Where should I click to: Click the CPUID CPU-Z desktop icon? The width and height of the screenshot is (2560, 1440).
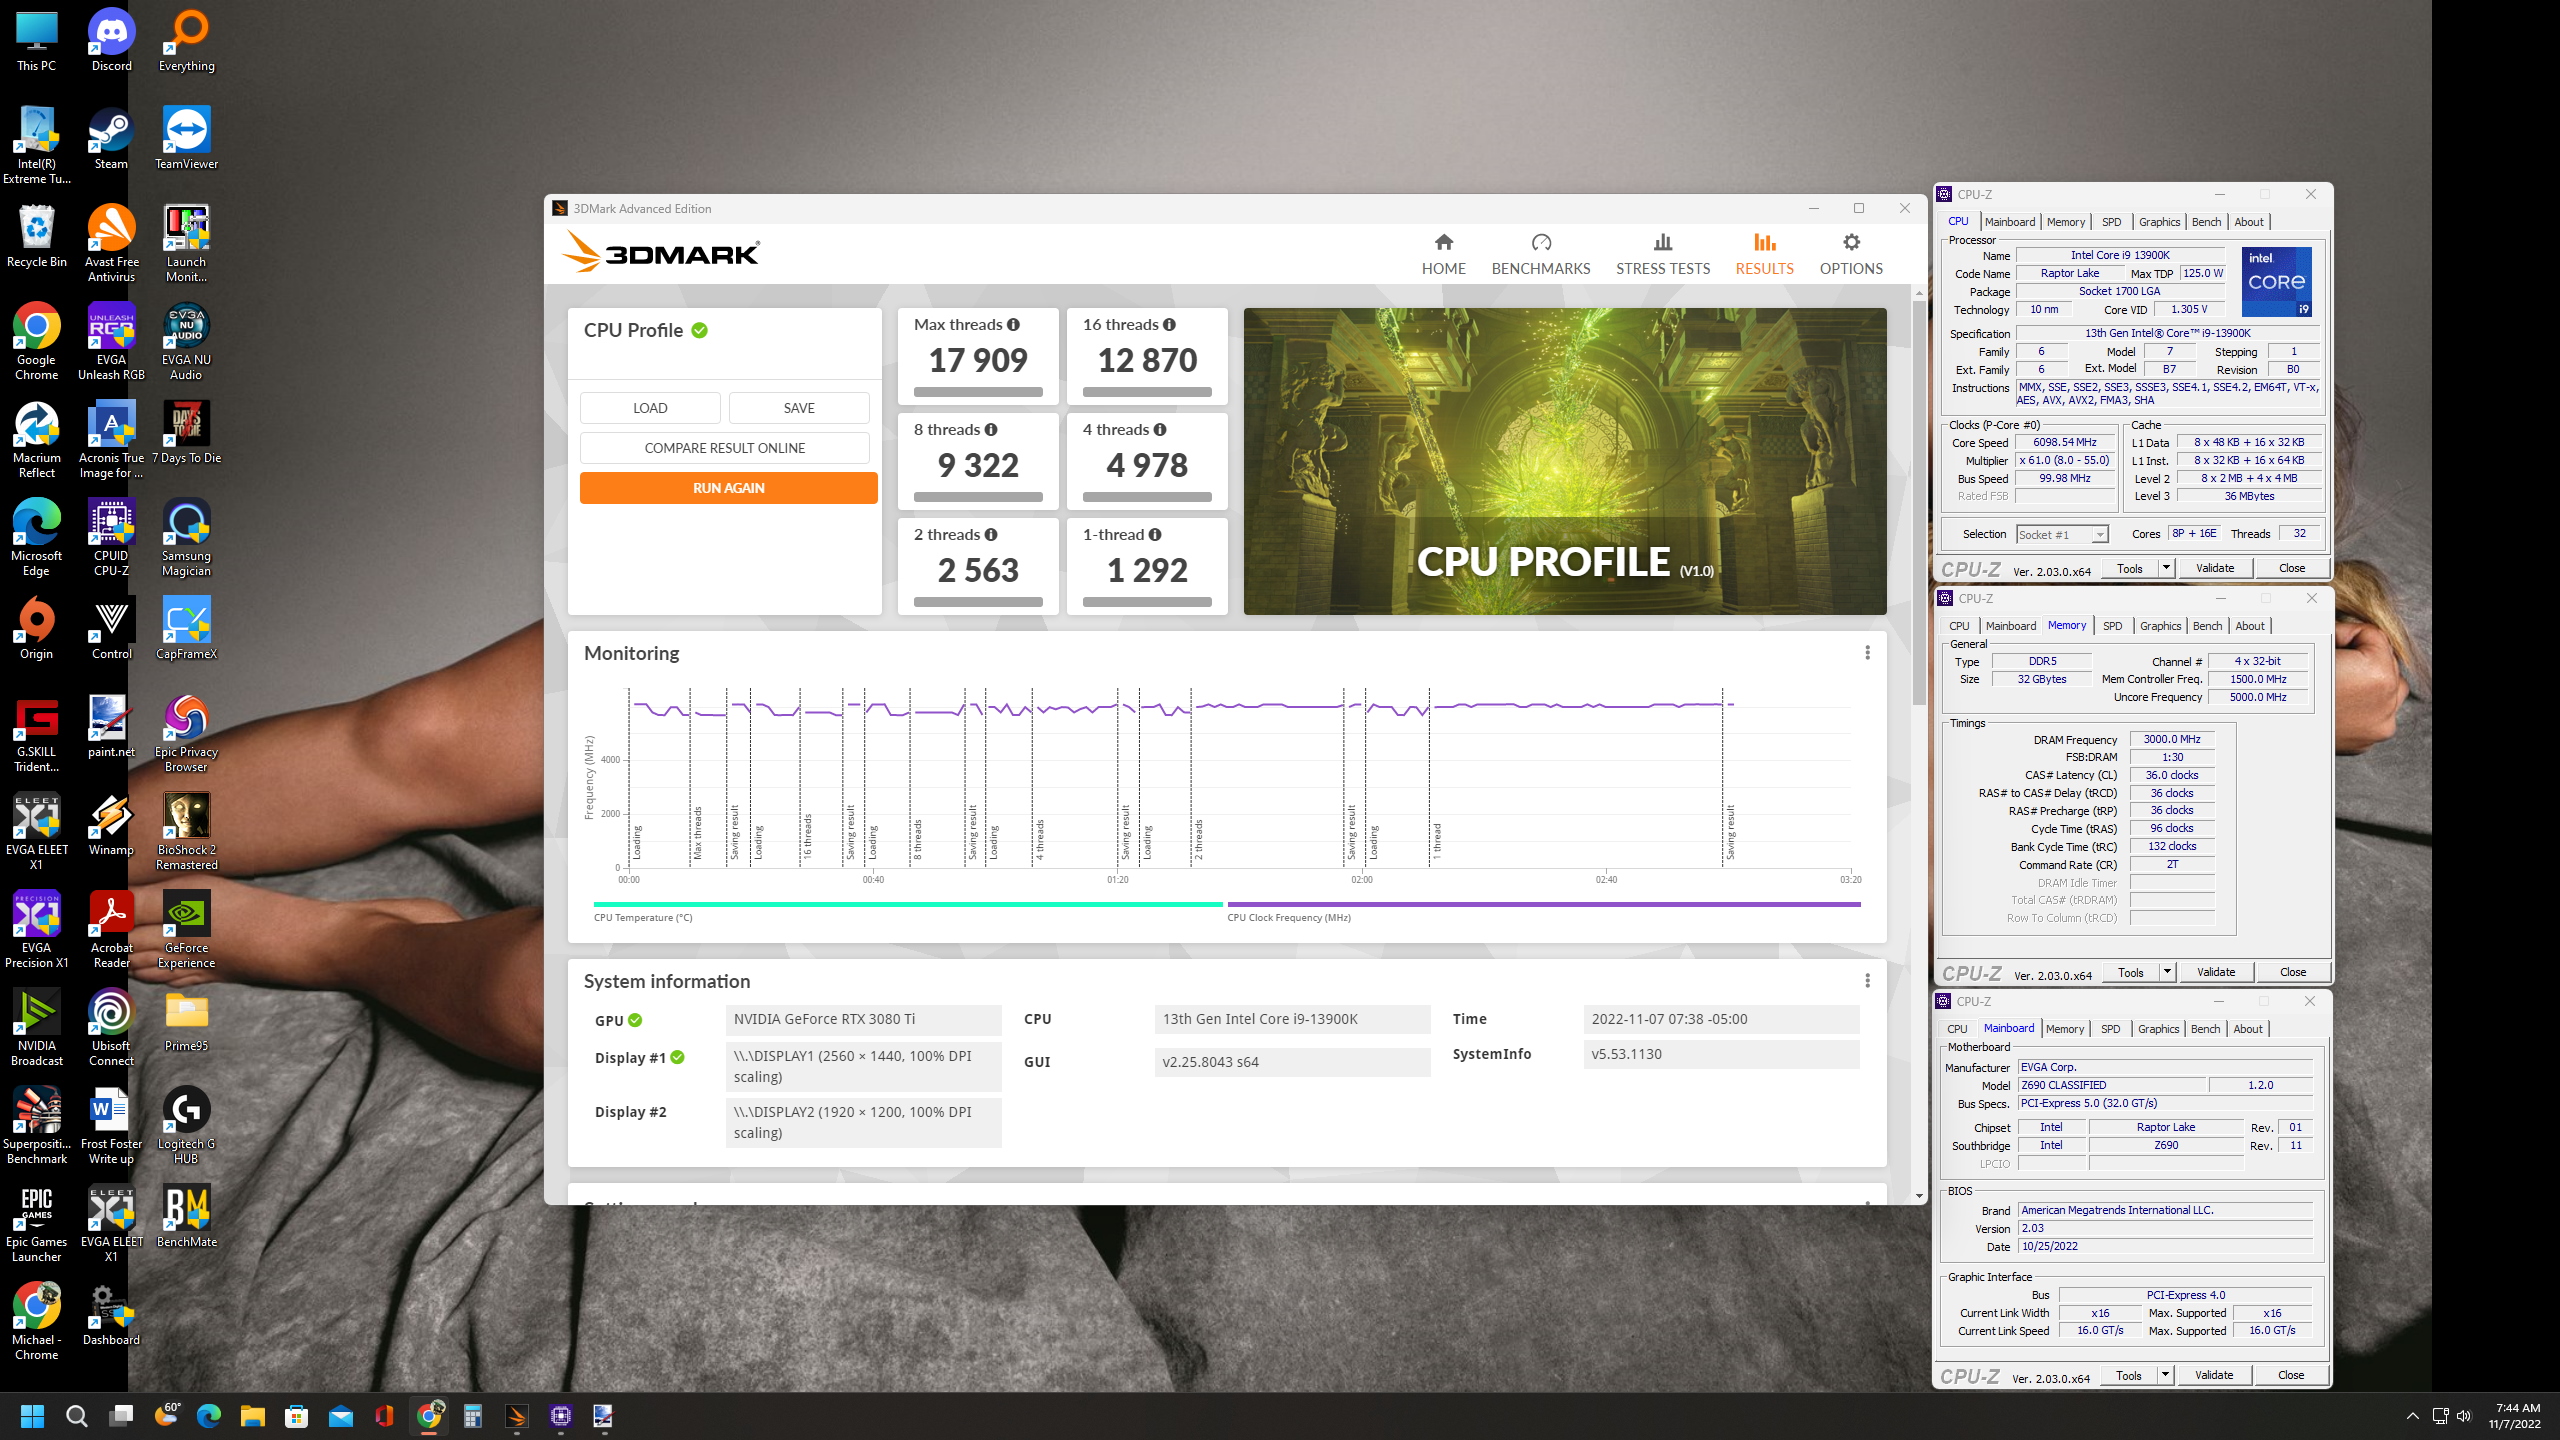pyautogui.click(x=111, y=538)
